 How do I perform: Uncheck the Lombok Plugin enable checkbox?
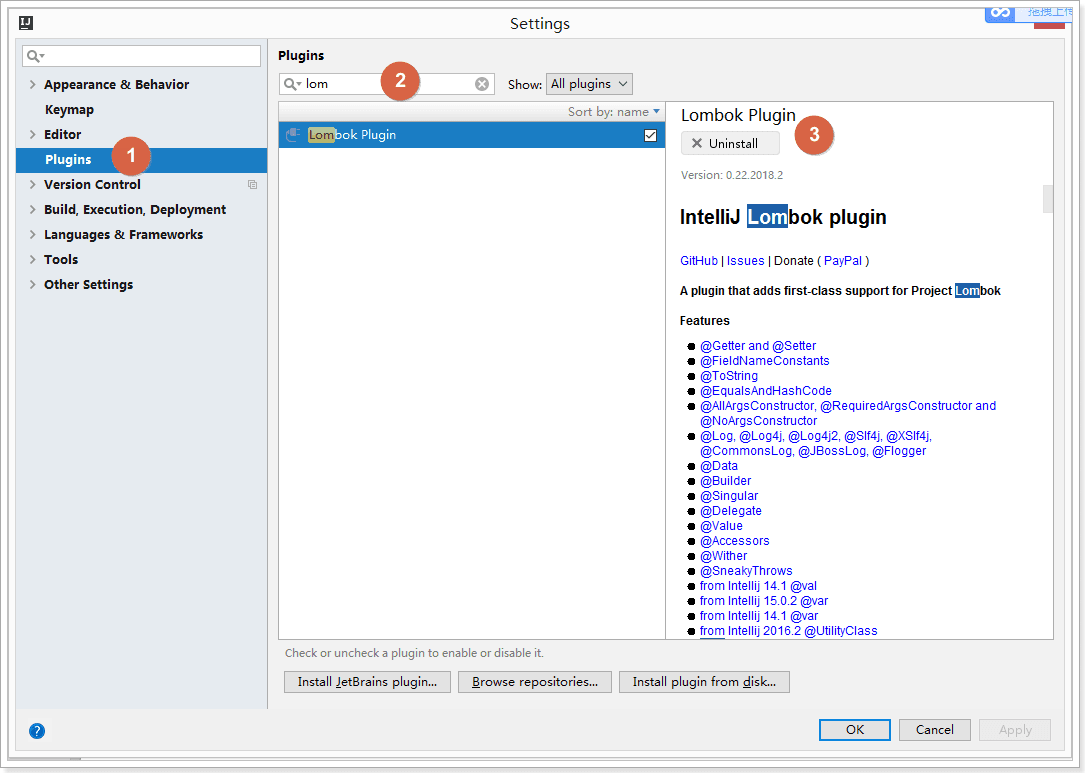coord(650,135)
